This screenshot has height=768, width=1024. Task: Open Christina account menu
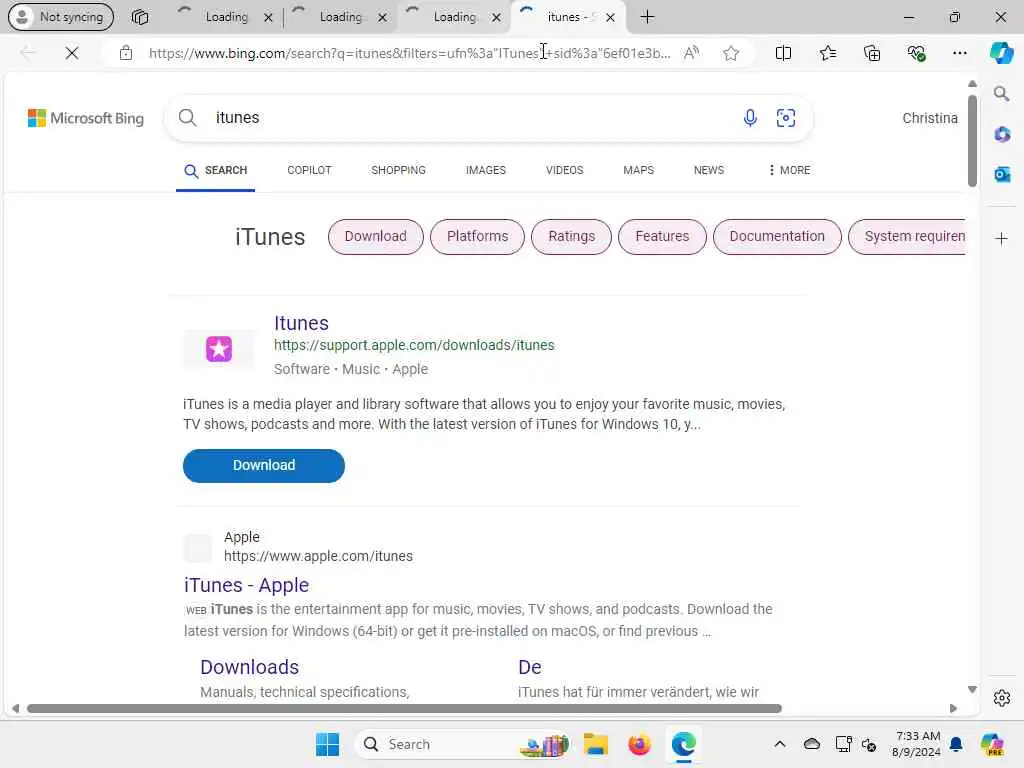[930, 118]
